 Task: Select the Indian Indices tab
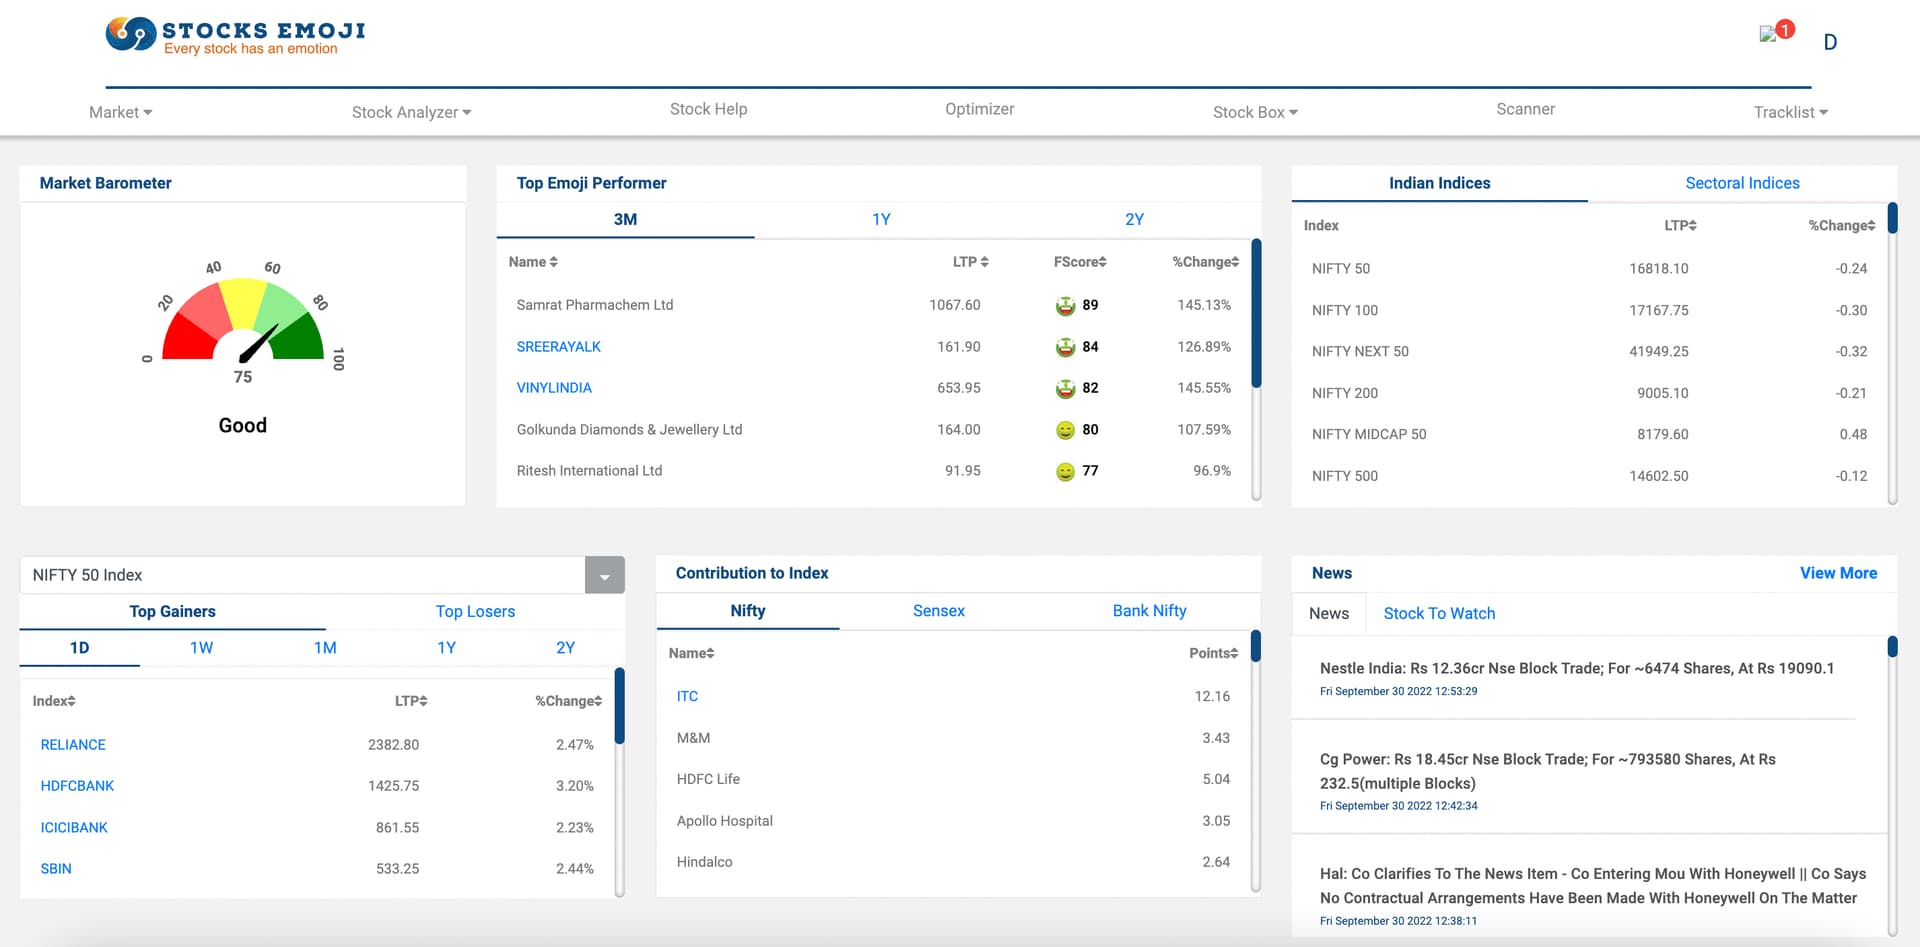[1439, 183]
